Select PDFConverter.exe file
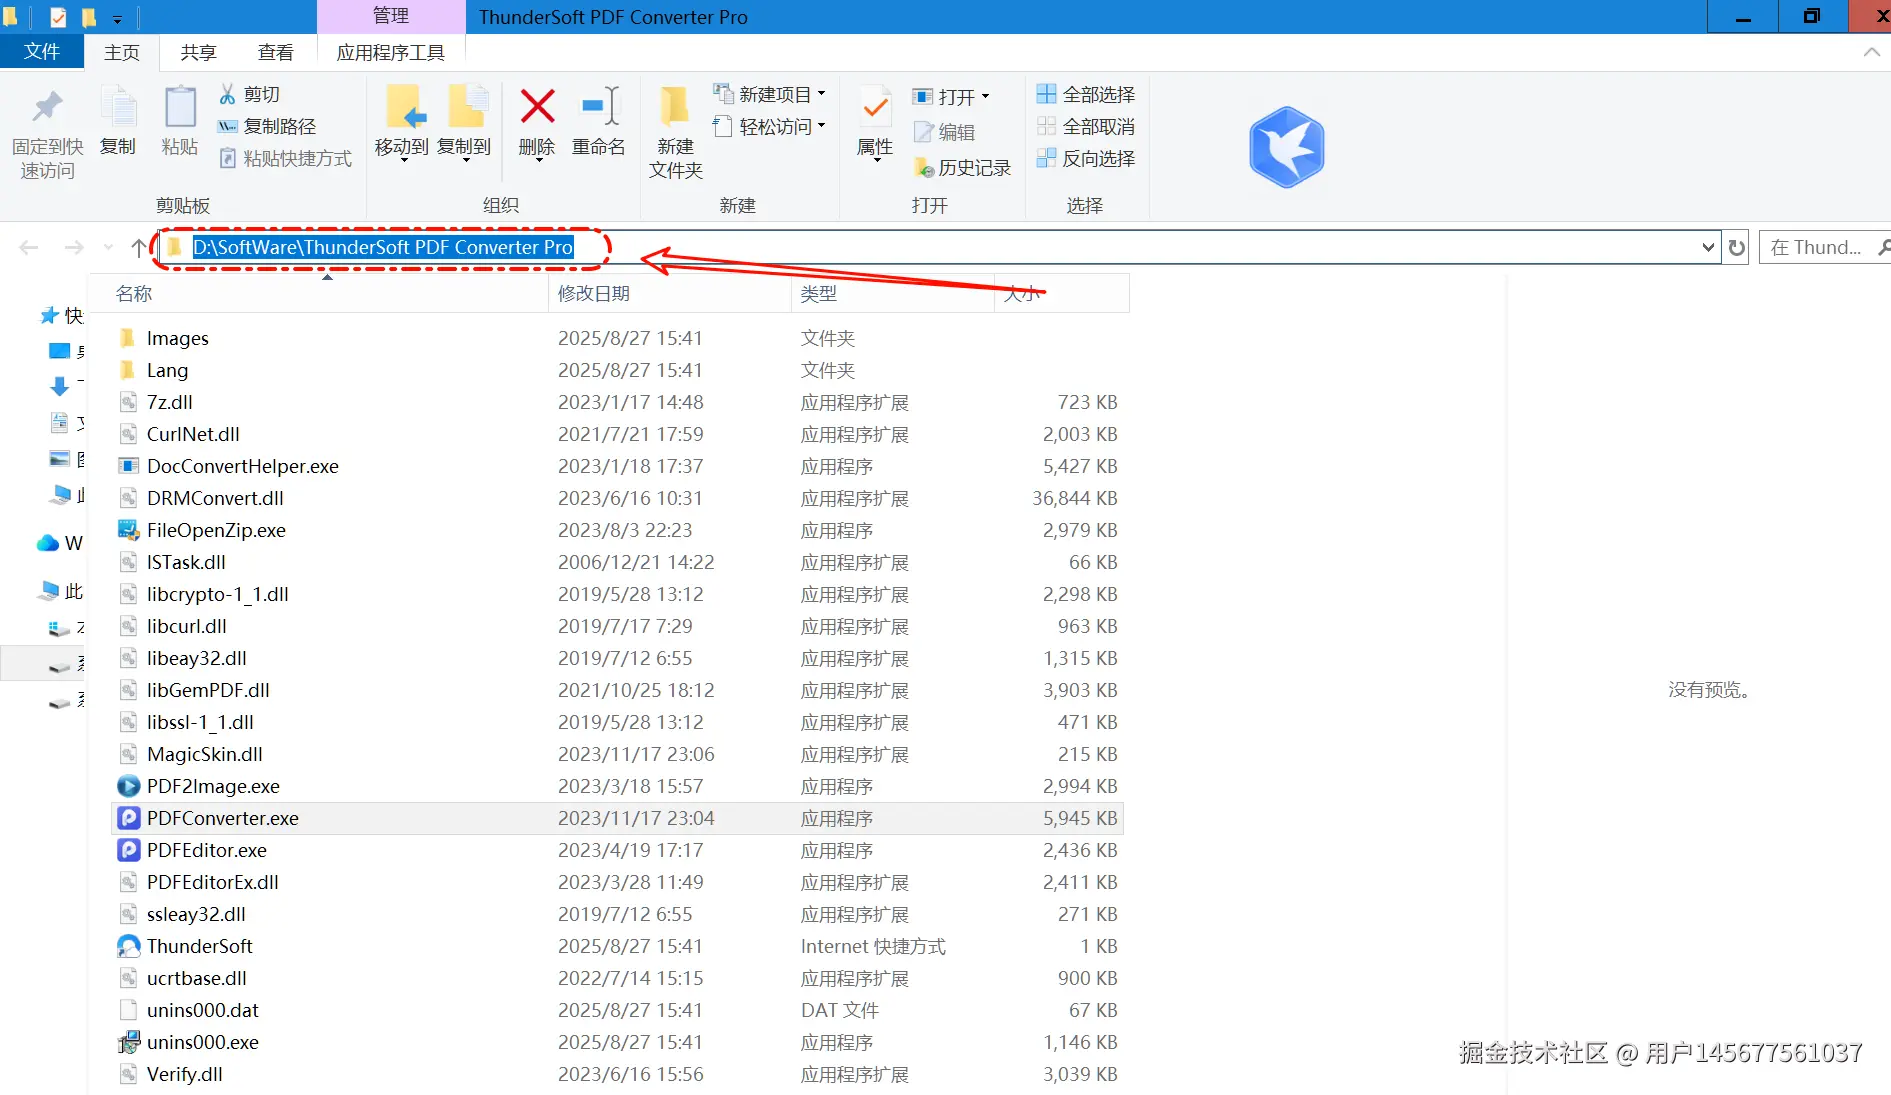Viewport: 1891px width, 1095px height. coord(617,818)
